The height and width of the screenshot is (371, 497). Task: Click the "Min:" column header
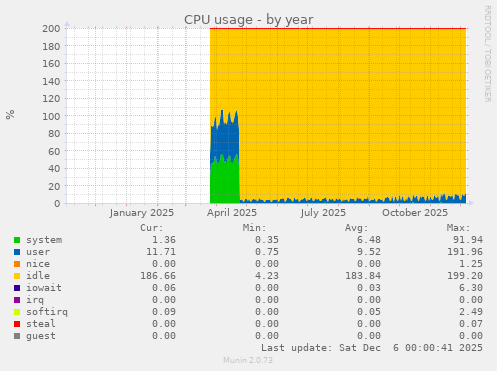[254, 228]
